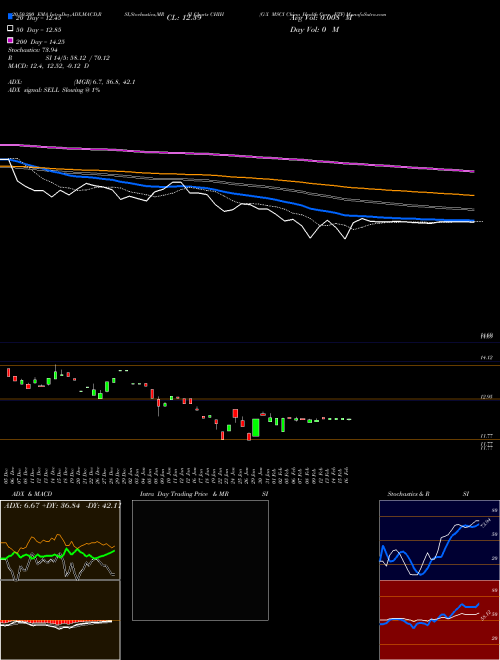Viewport: 500px width, 660px height.
Task: Click the 'ADX: 6.67 +DY: 36.84 -DY: 42.11' header
Action: click(62, 505)
